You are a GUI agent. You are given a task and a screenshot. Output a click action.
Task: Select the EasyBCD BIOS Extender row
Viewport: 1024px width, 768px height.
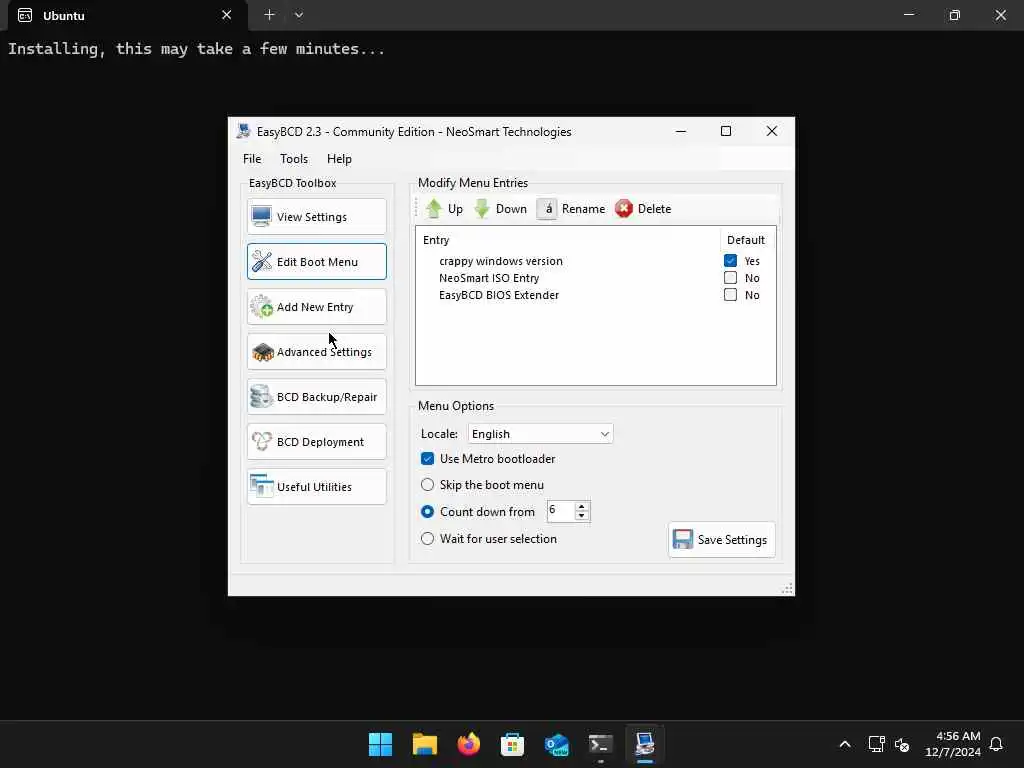click(499, 295)
